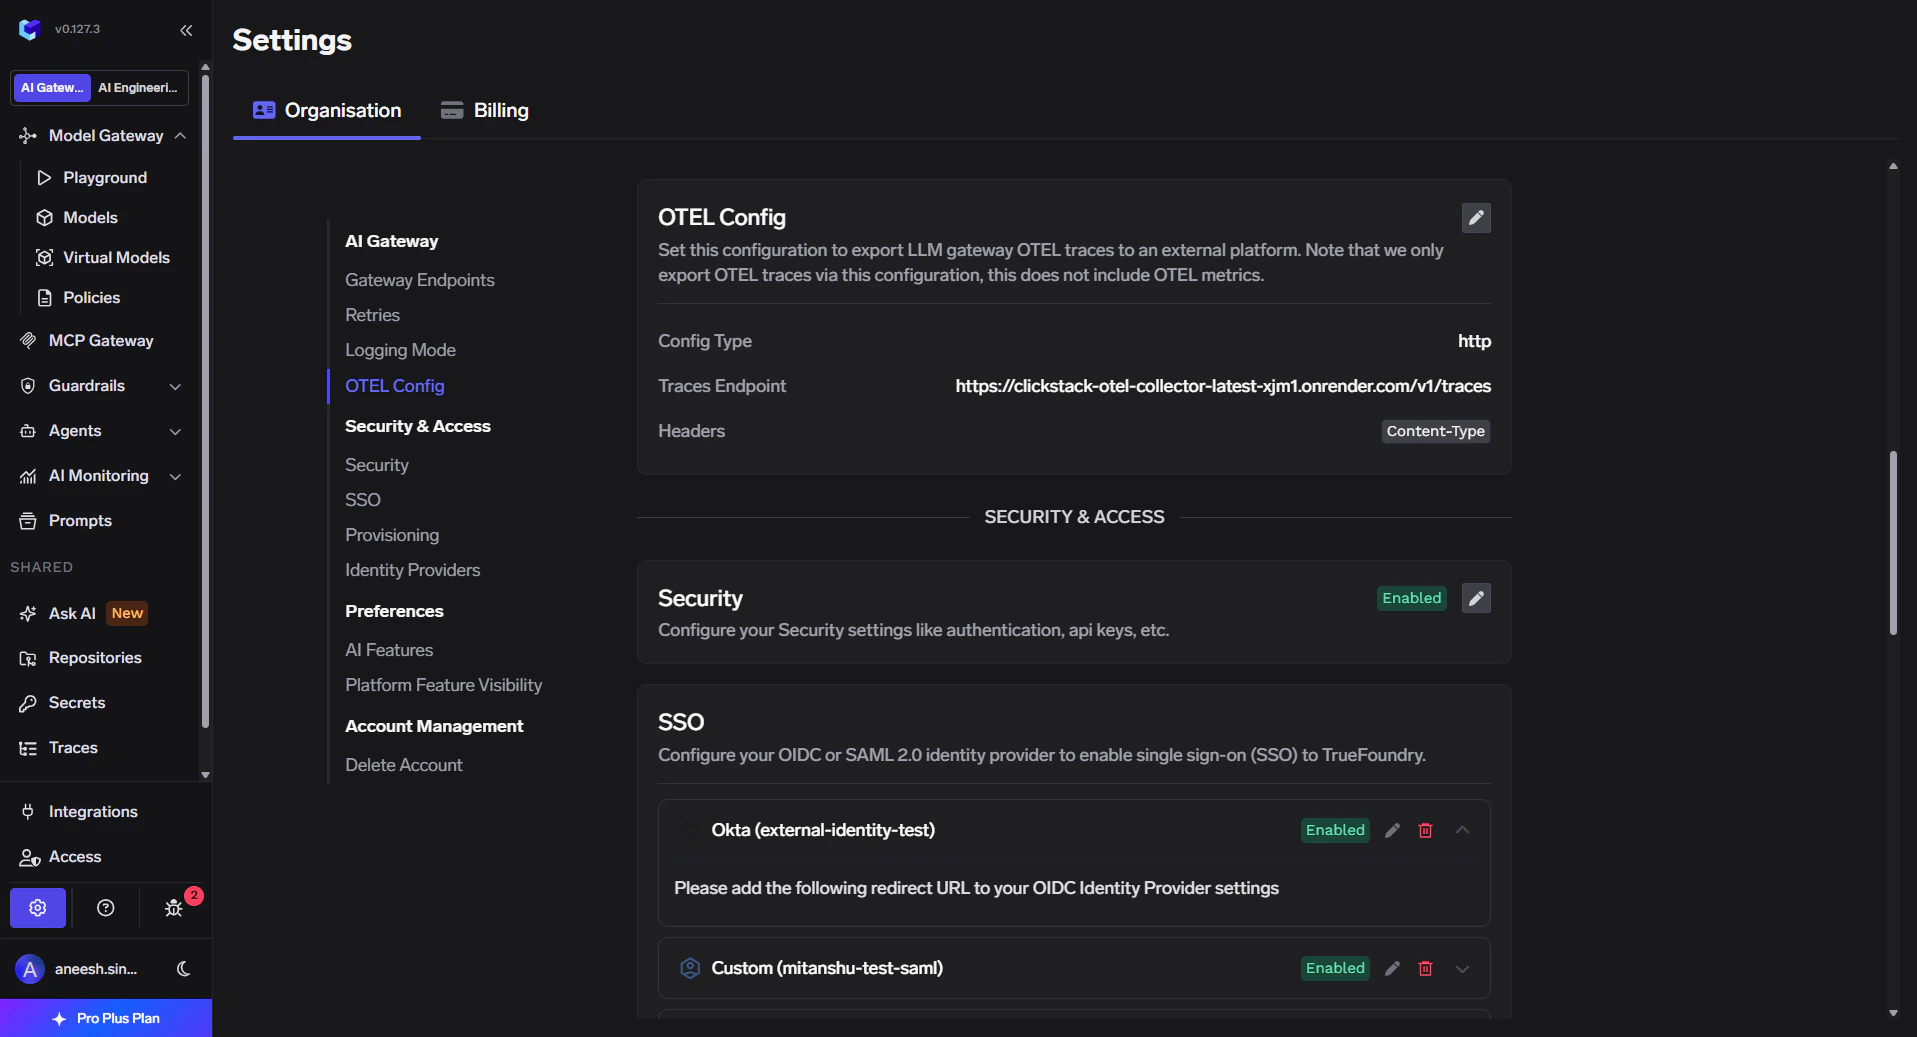Edit the Custom mitanshu-test-saml provider

[x=1392, y=968]
